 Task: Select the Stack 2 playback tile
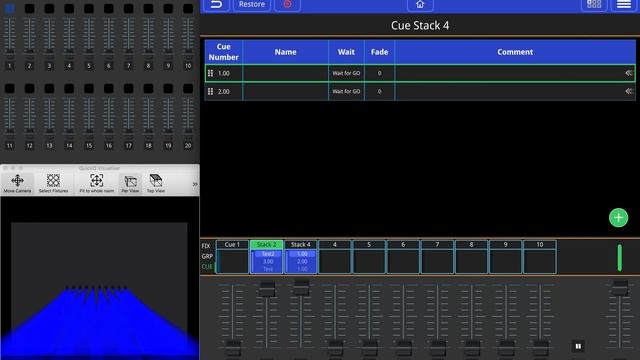[x=266, y=257]
